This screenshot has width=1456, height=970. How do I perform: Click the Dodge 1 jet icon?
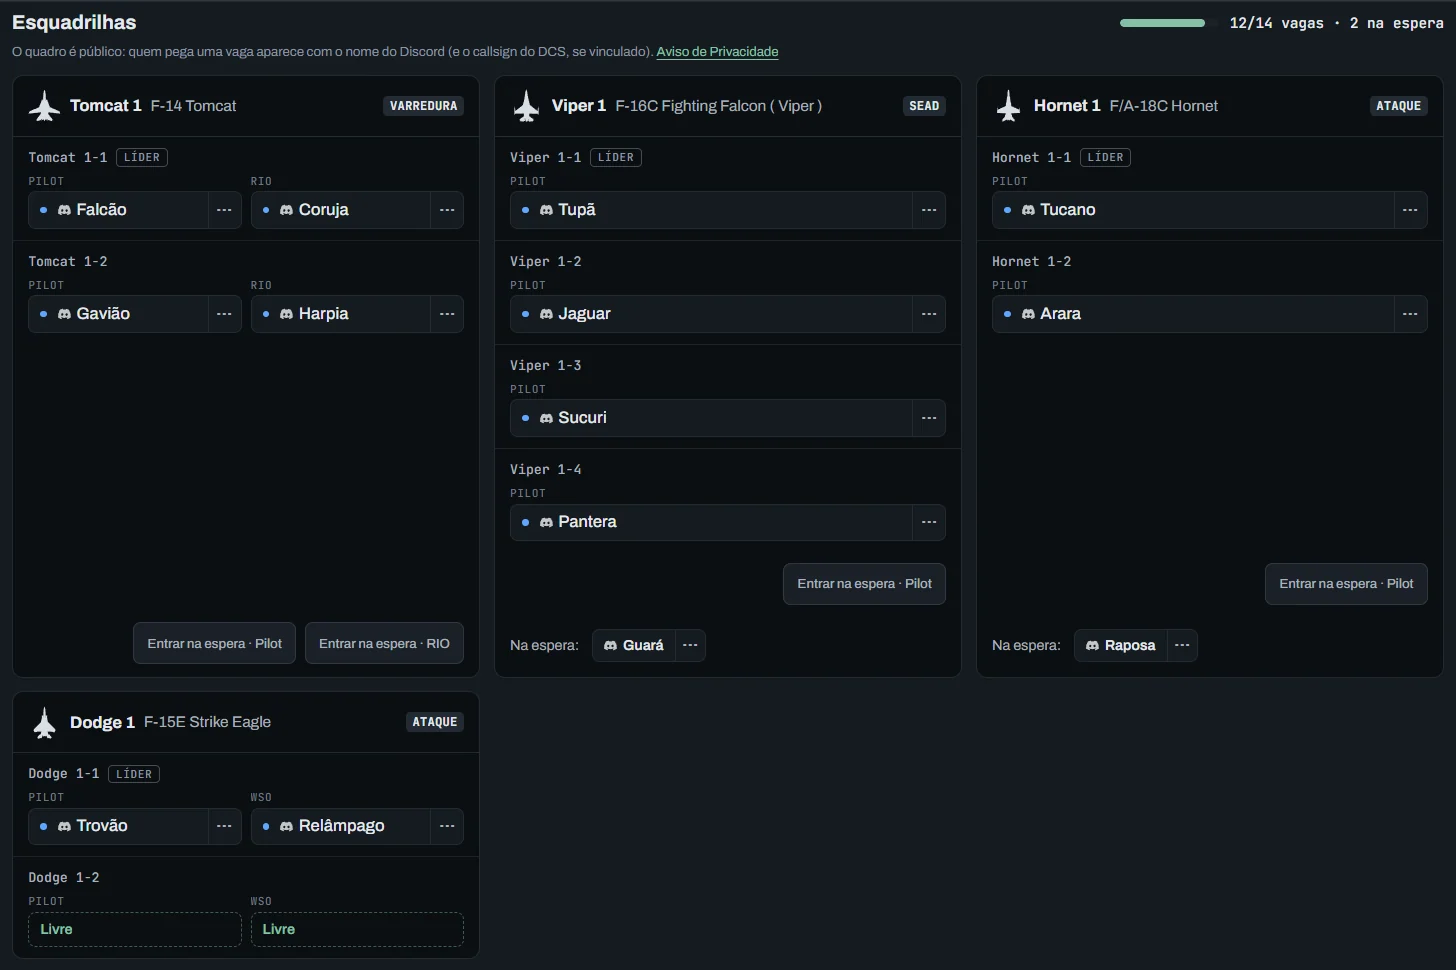click(44, 722)
